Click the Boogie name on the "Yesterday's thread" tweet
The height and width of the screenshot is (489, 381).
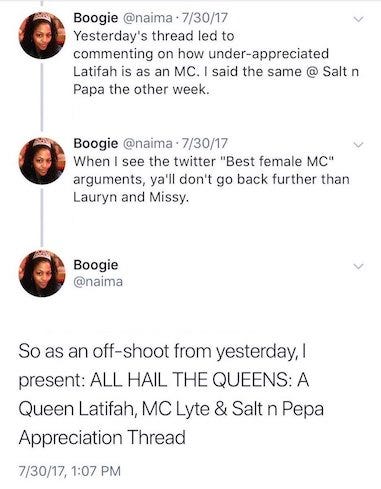point(96,18)
